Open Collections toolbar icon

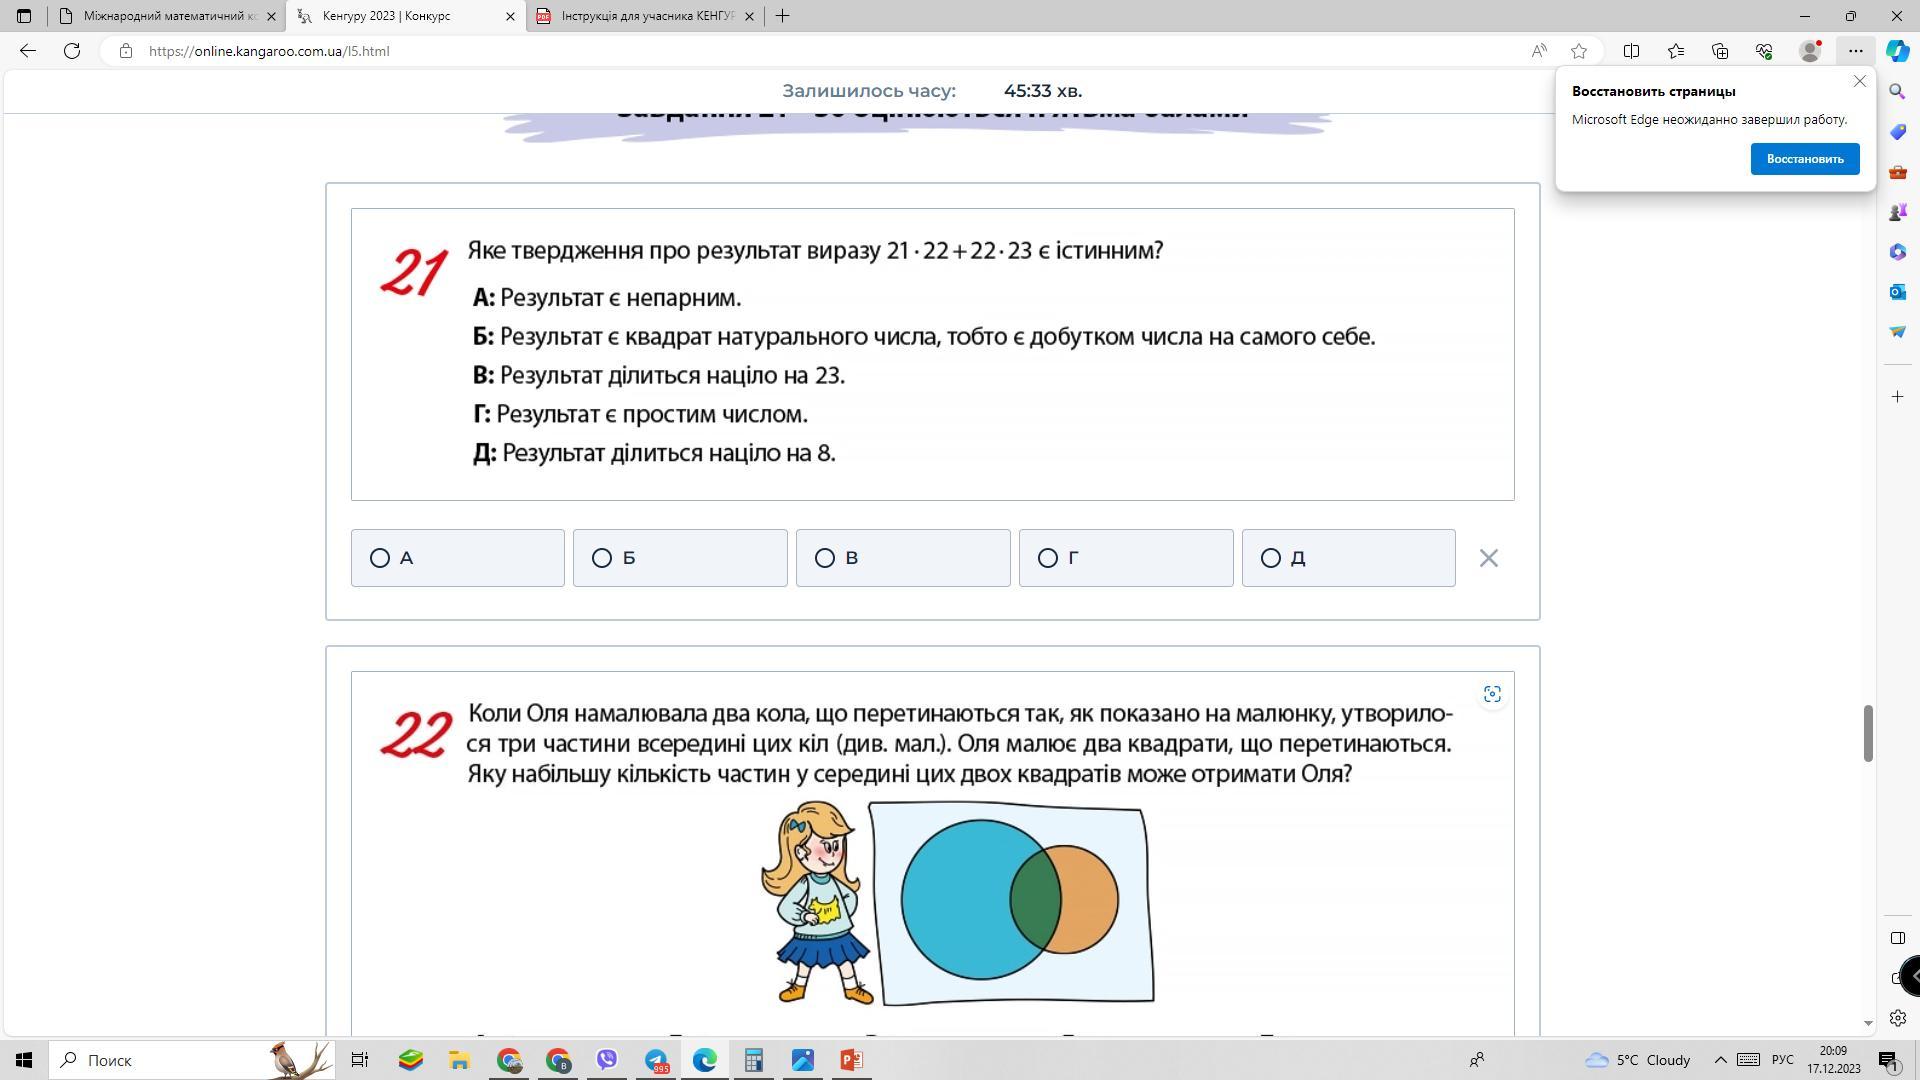click(x=1720, y=51)
